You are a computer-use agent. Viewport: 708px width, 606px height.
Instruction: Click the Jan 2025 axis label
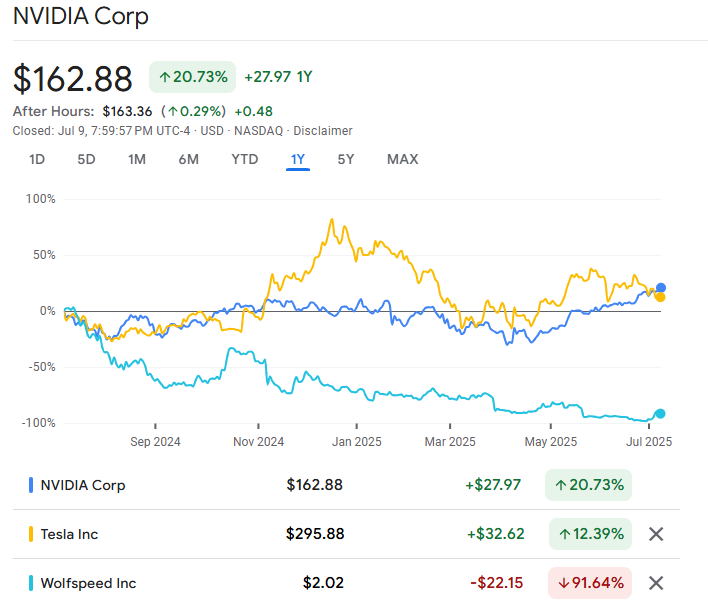357,442
